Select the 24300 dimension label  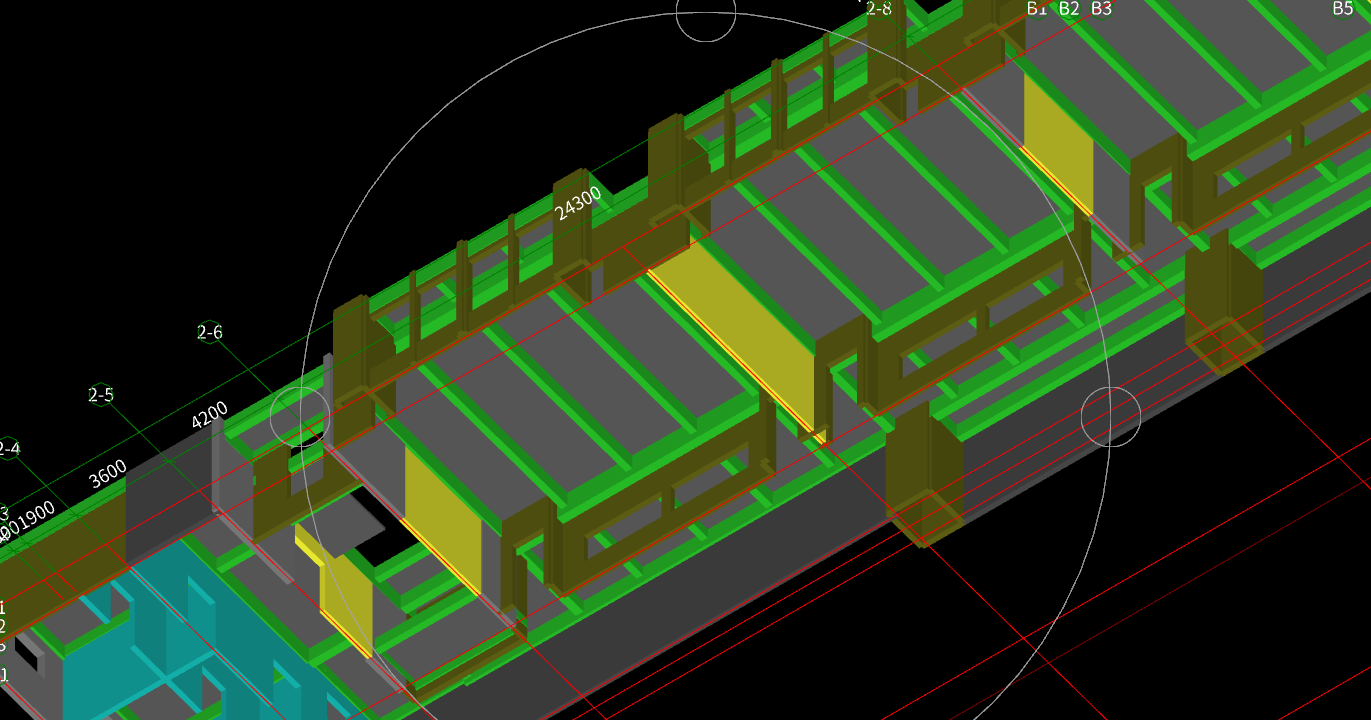[578, 202]
